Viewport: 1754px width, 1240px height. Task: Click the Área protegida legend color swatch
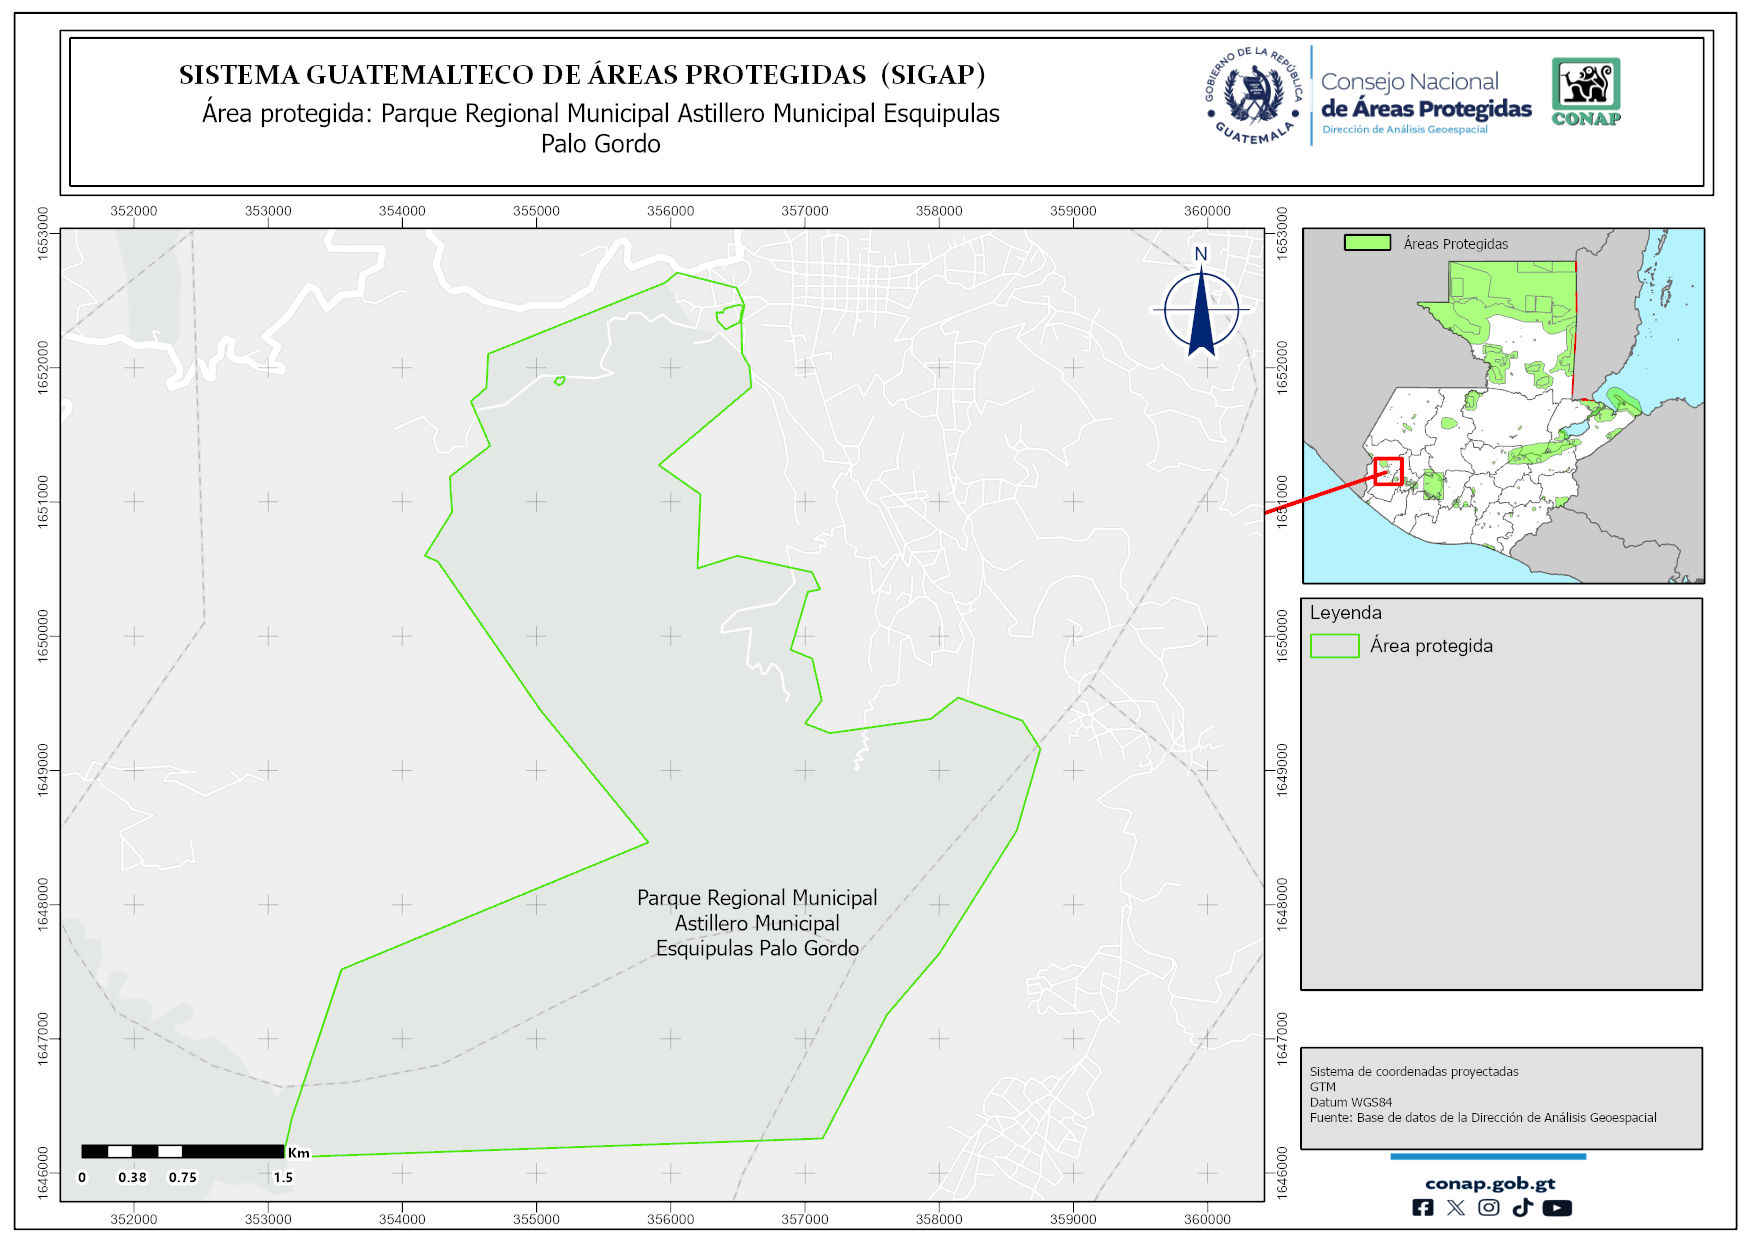pyautogui.click(x=1334, y=646)
